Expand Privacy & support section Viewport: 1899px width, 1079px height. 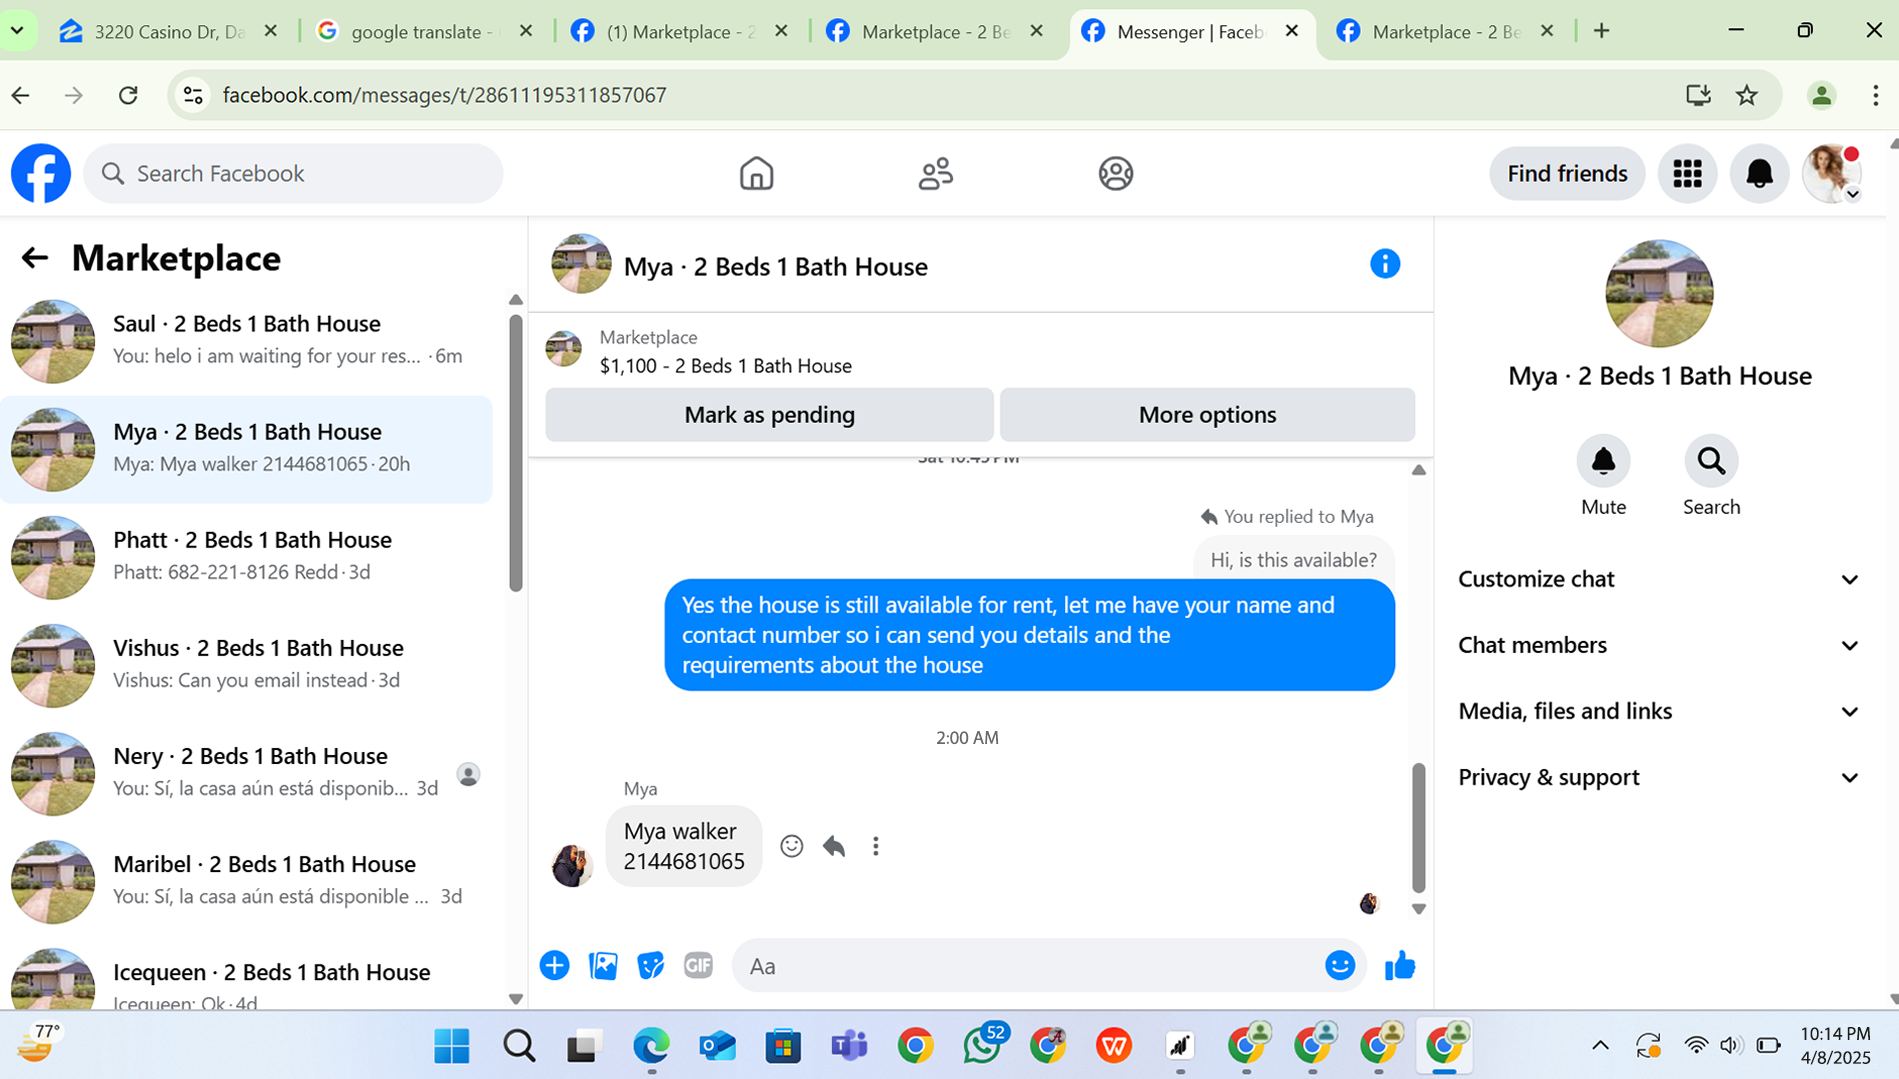click(1658, 777)
